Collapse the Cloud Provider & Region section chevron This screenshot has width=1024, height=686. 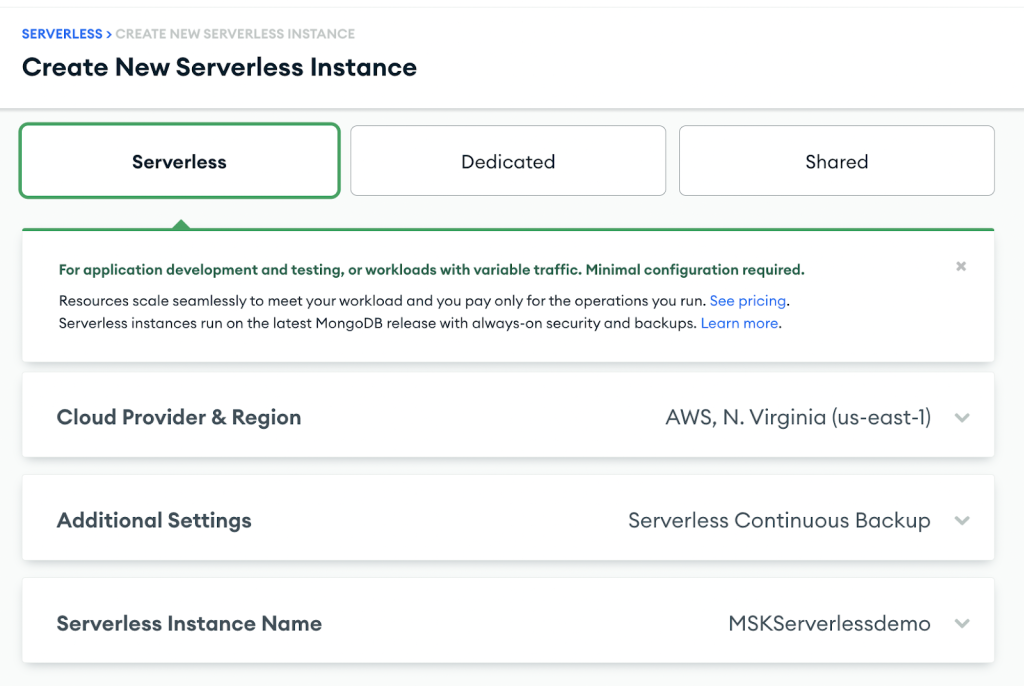tap(962, 417)
